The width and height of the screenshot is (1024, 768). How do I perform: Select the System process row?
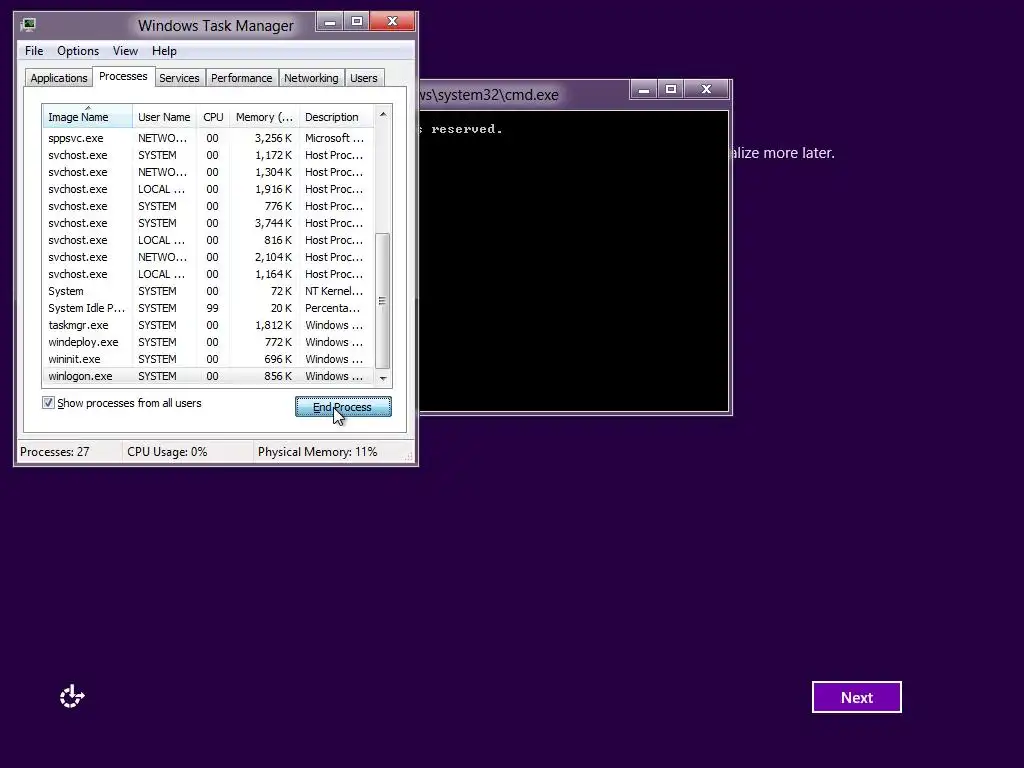tap(208, 291)
